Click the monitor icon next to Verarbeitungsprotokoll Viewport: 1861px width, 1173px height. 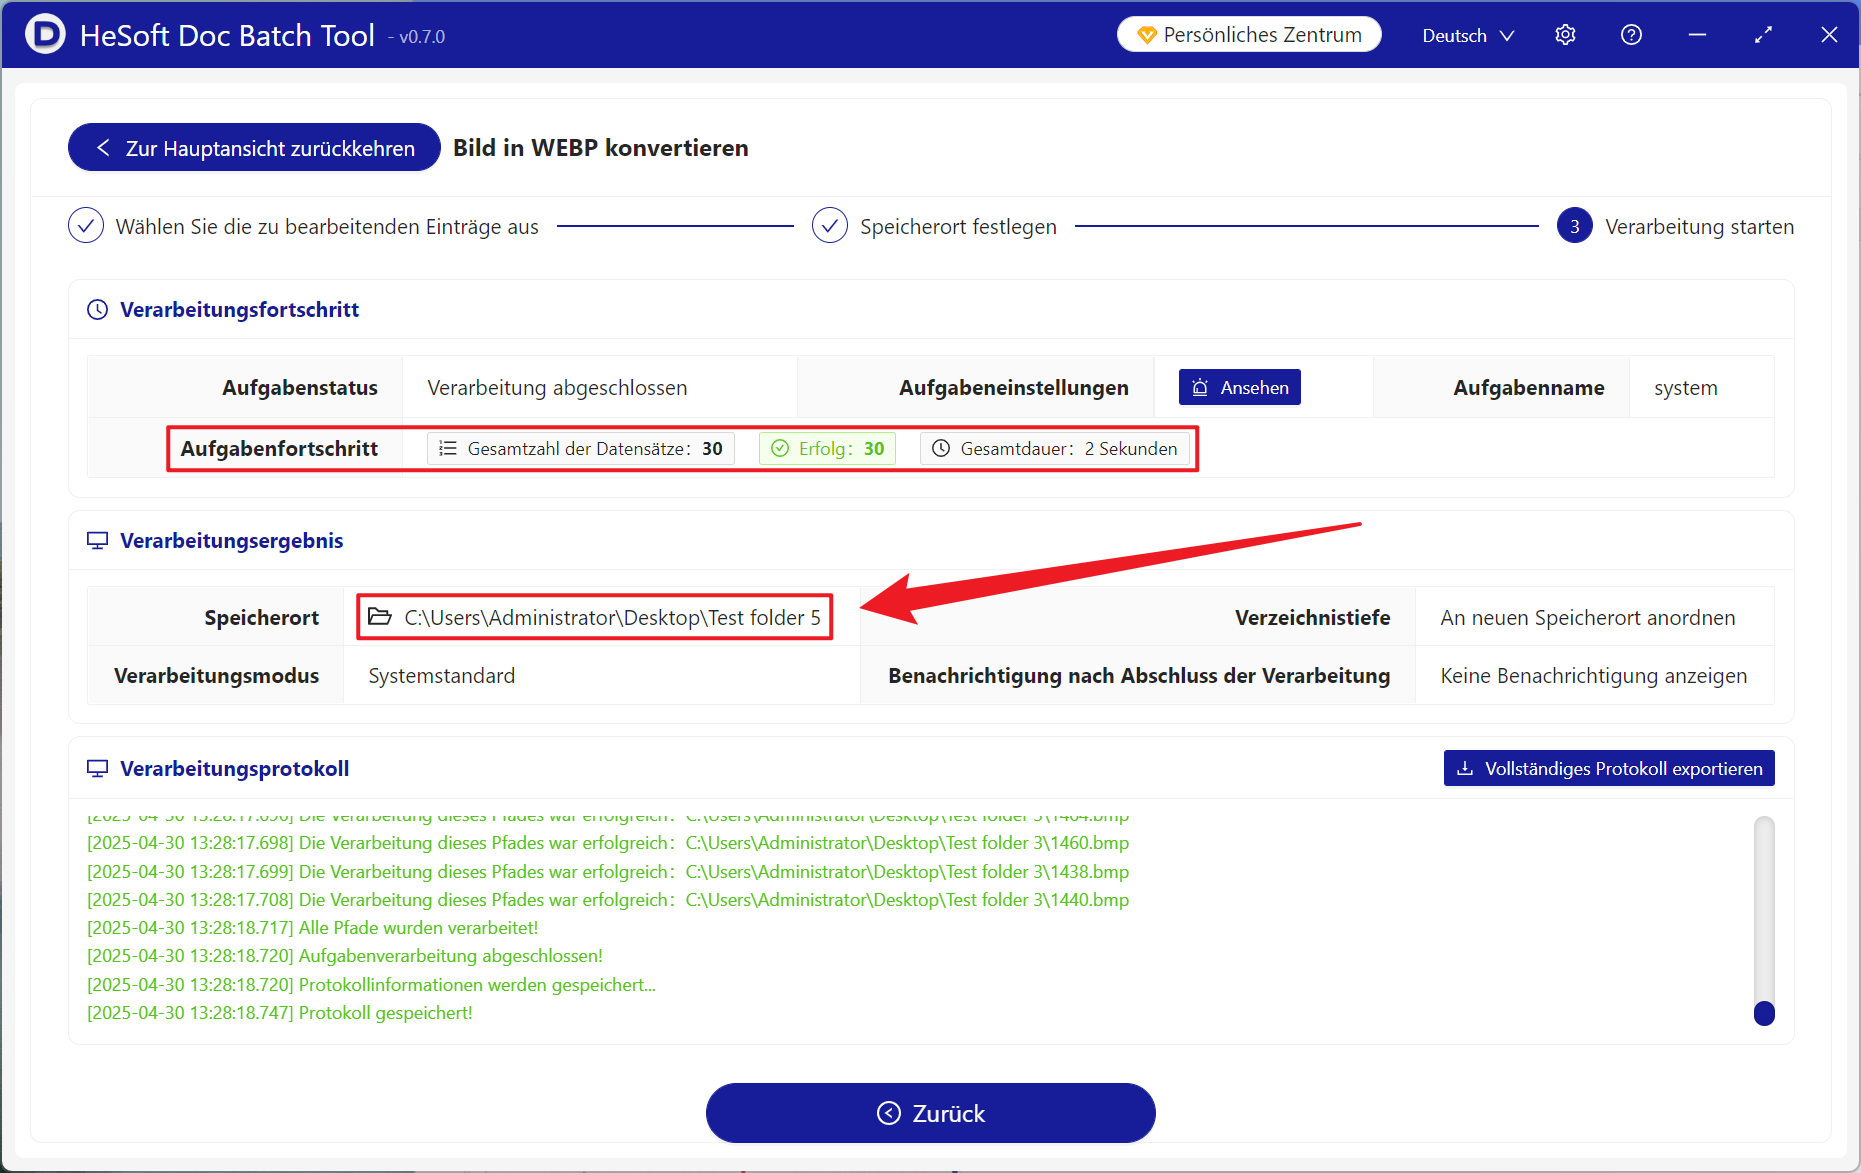[97, 769]
